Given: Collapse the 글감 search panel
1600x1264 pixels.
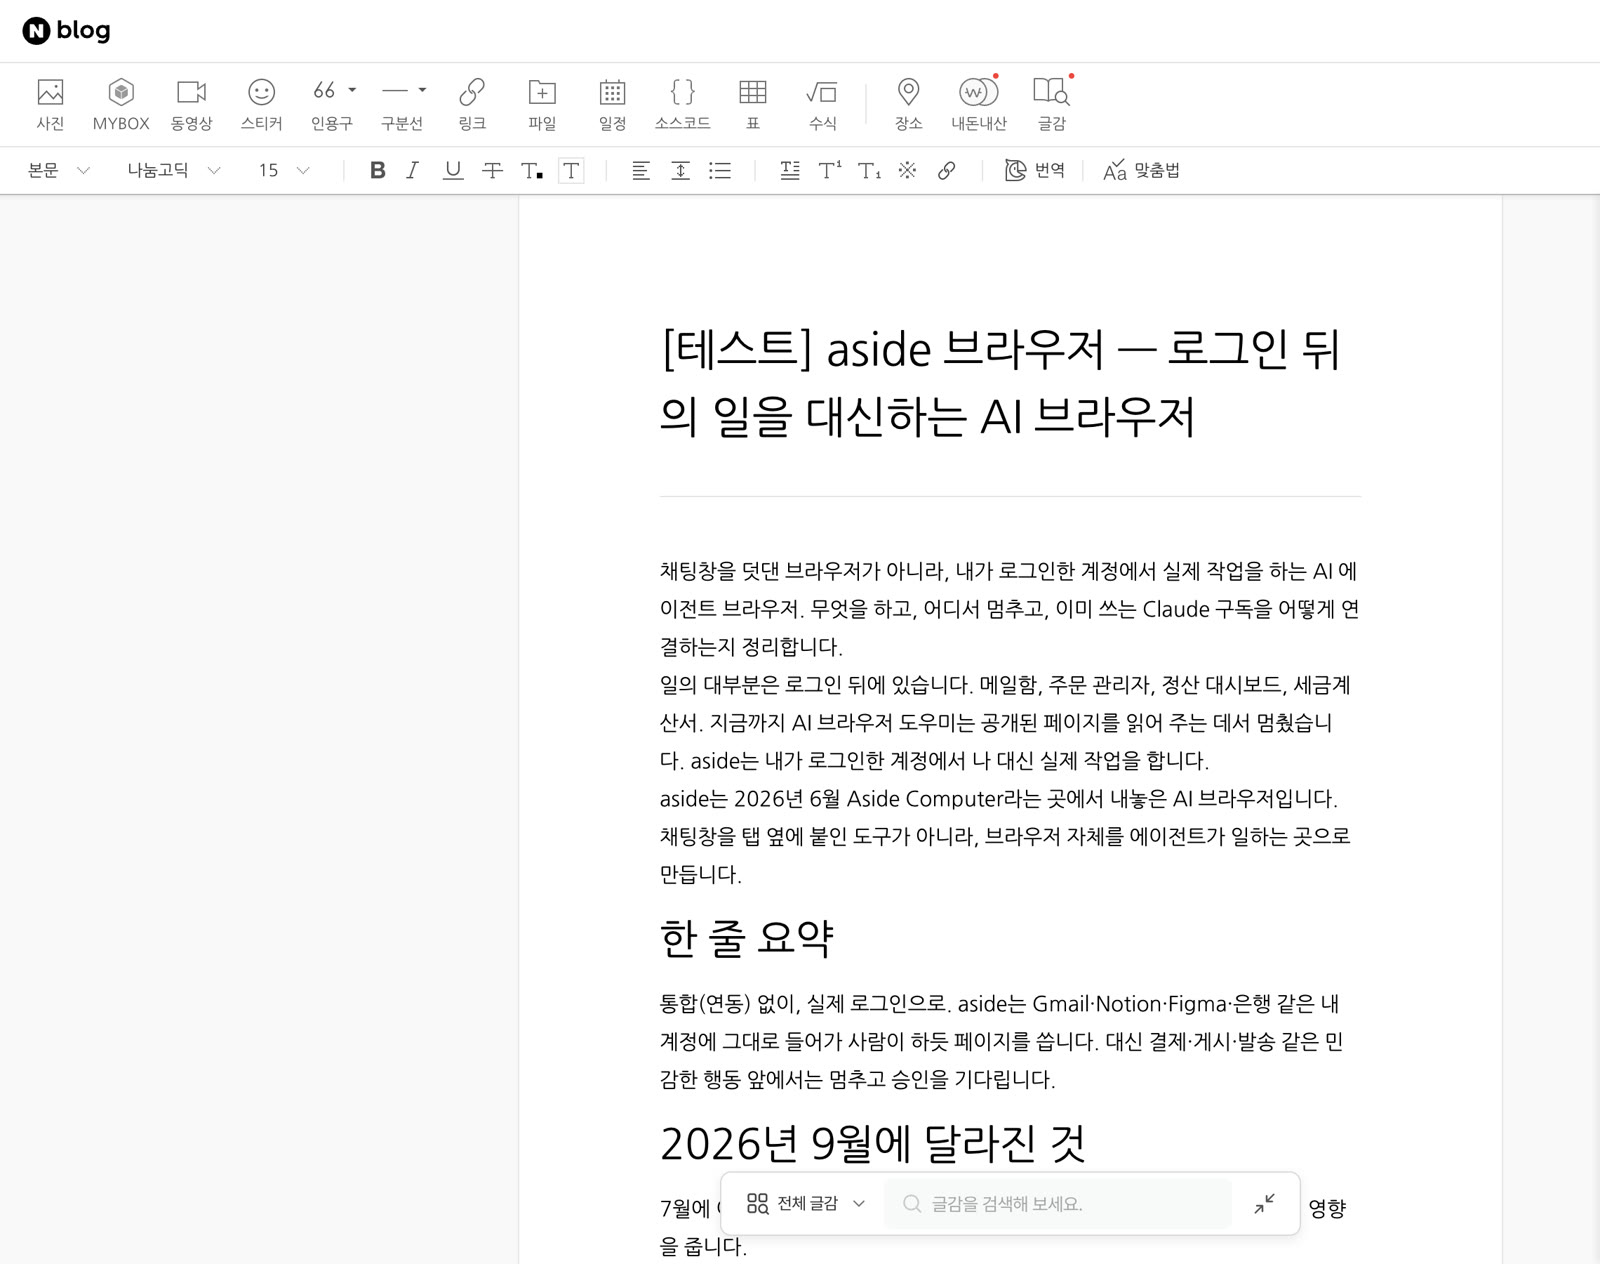Looking at the screenshot, I should 1265,1203.
